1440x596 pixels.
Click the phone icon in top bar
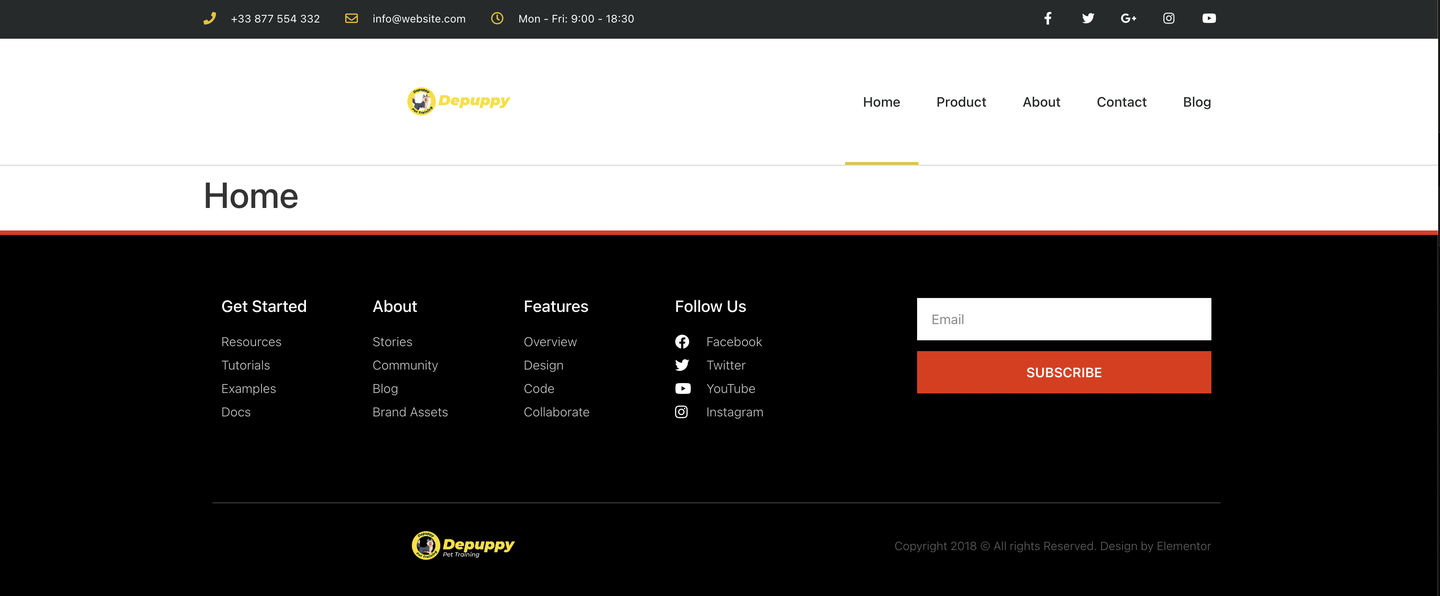coord(209,18)
